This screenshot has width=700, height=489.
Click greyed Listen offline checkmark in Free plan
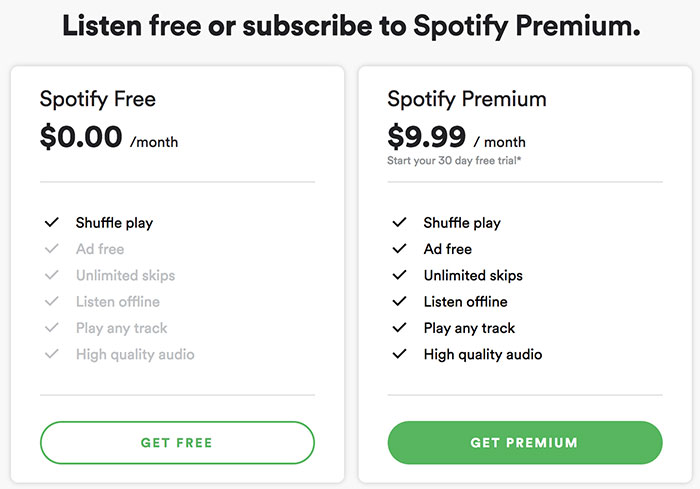click(52, 302)
